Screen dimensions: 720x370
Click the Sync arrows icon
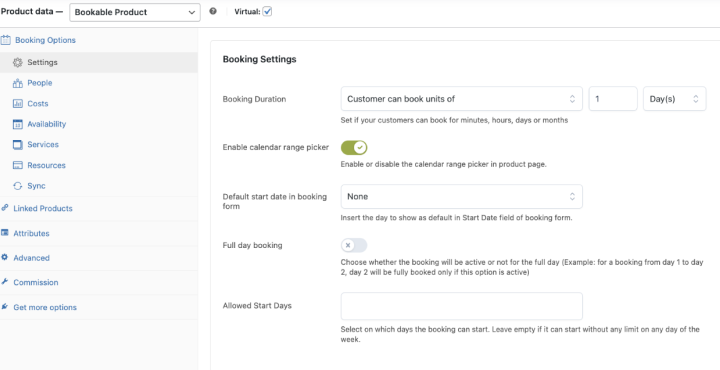tap(18, 186)
